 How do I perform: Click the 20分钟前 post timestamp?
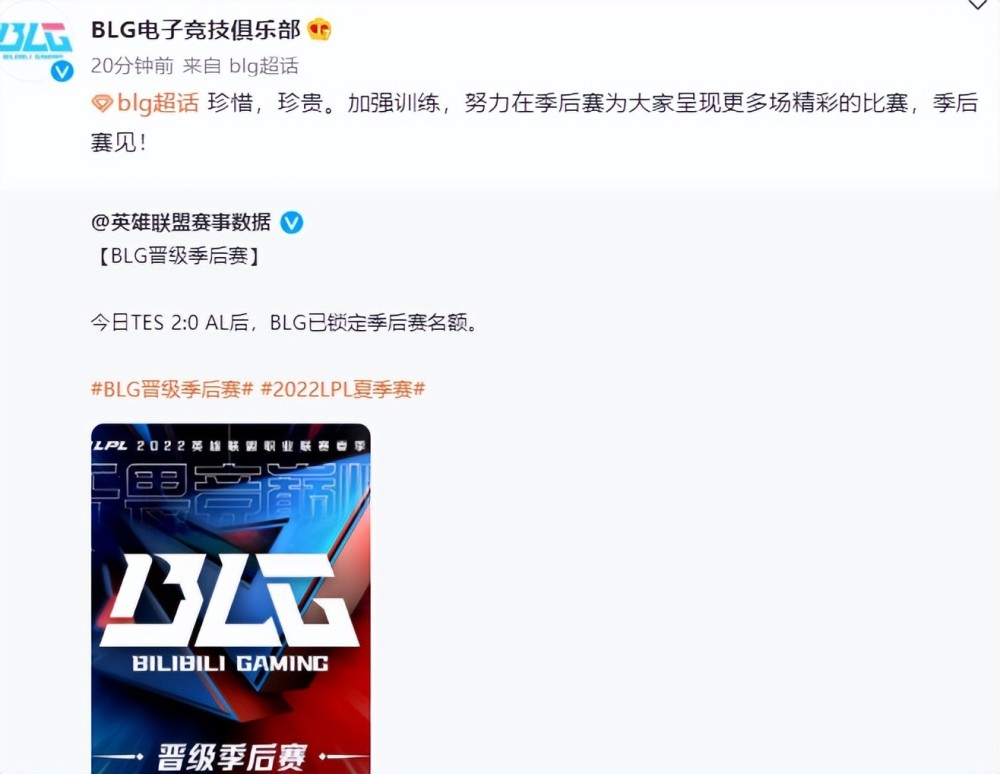pyautogui.click(x=132, y=66)
